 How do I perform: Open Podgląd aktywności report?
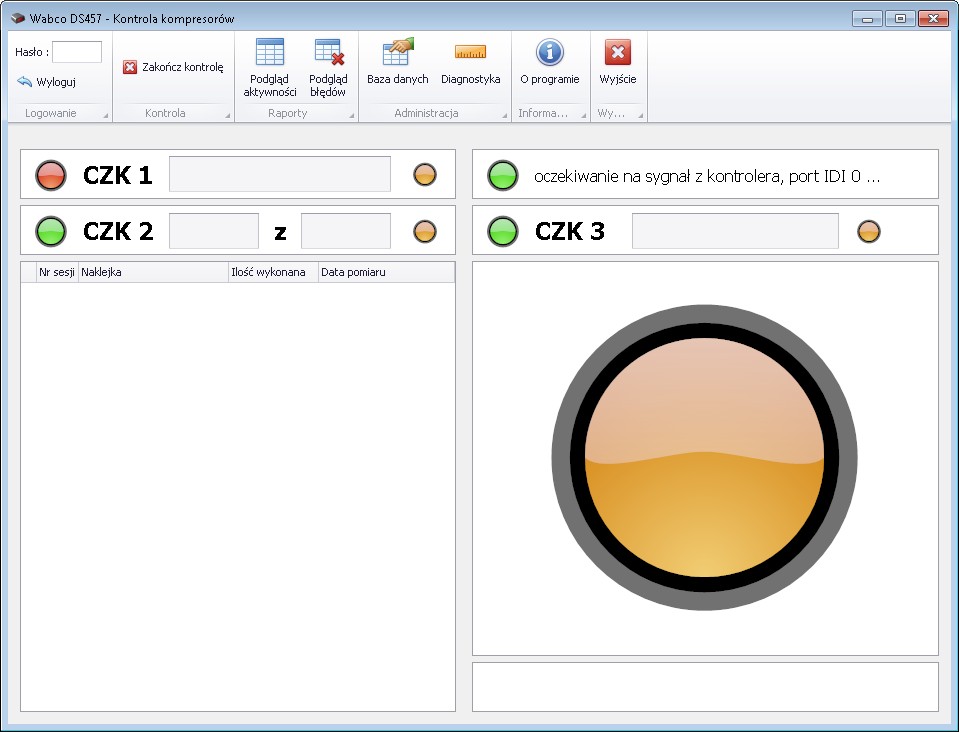coord(270,67)
